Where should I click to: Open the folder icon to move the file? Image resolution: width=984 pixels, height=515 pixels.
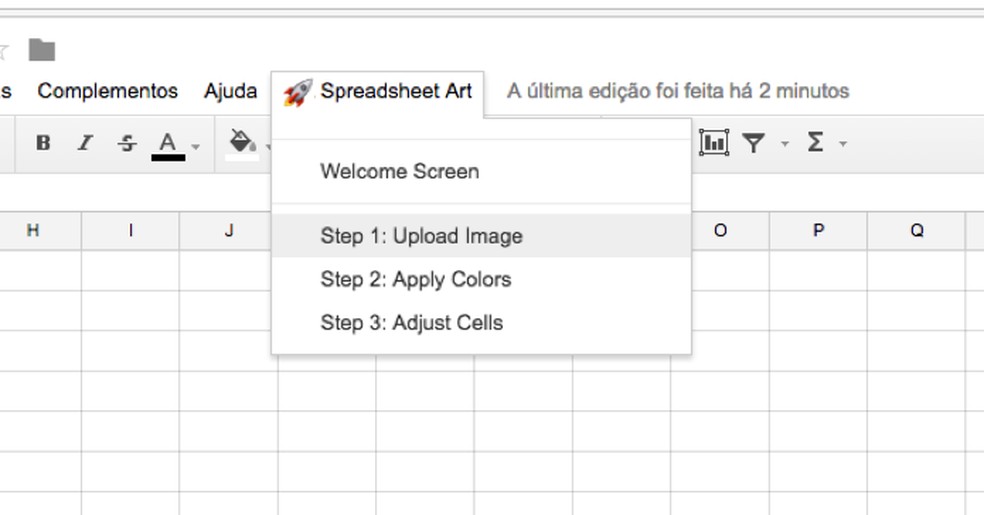tap(41, 50)
